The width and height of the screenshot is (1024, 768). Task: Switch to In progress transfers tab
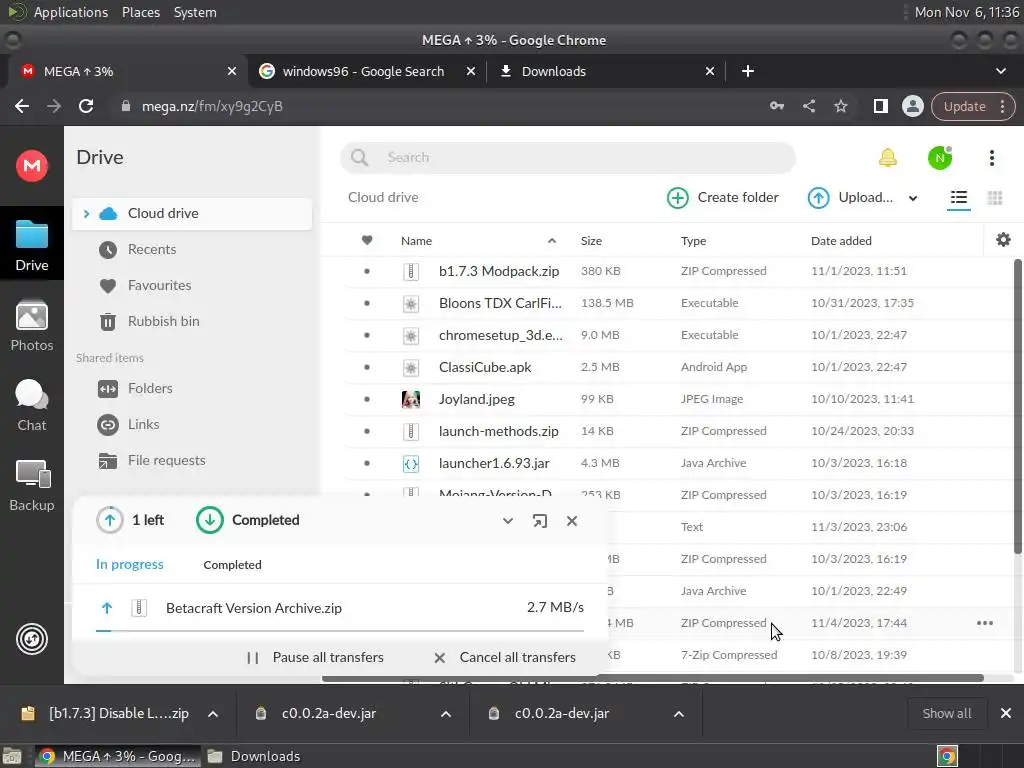tap(129, 564)
